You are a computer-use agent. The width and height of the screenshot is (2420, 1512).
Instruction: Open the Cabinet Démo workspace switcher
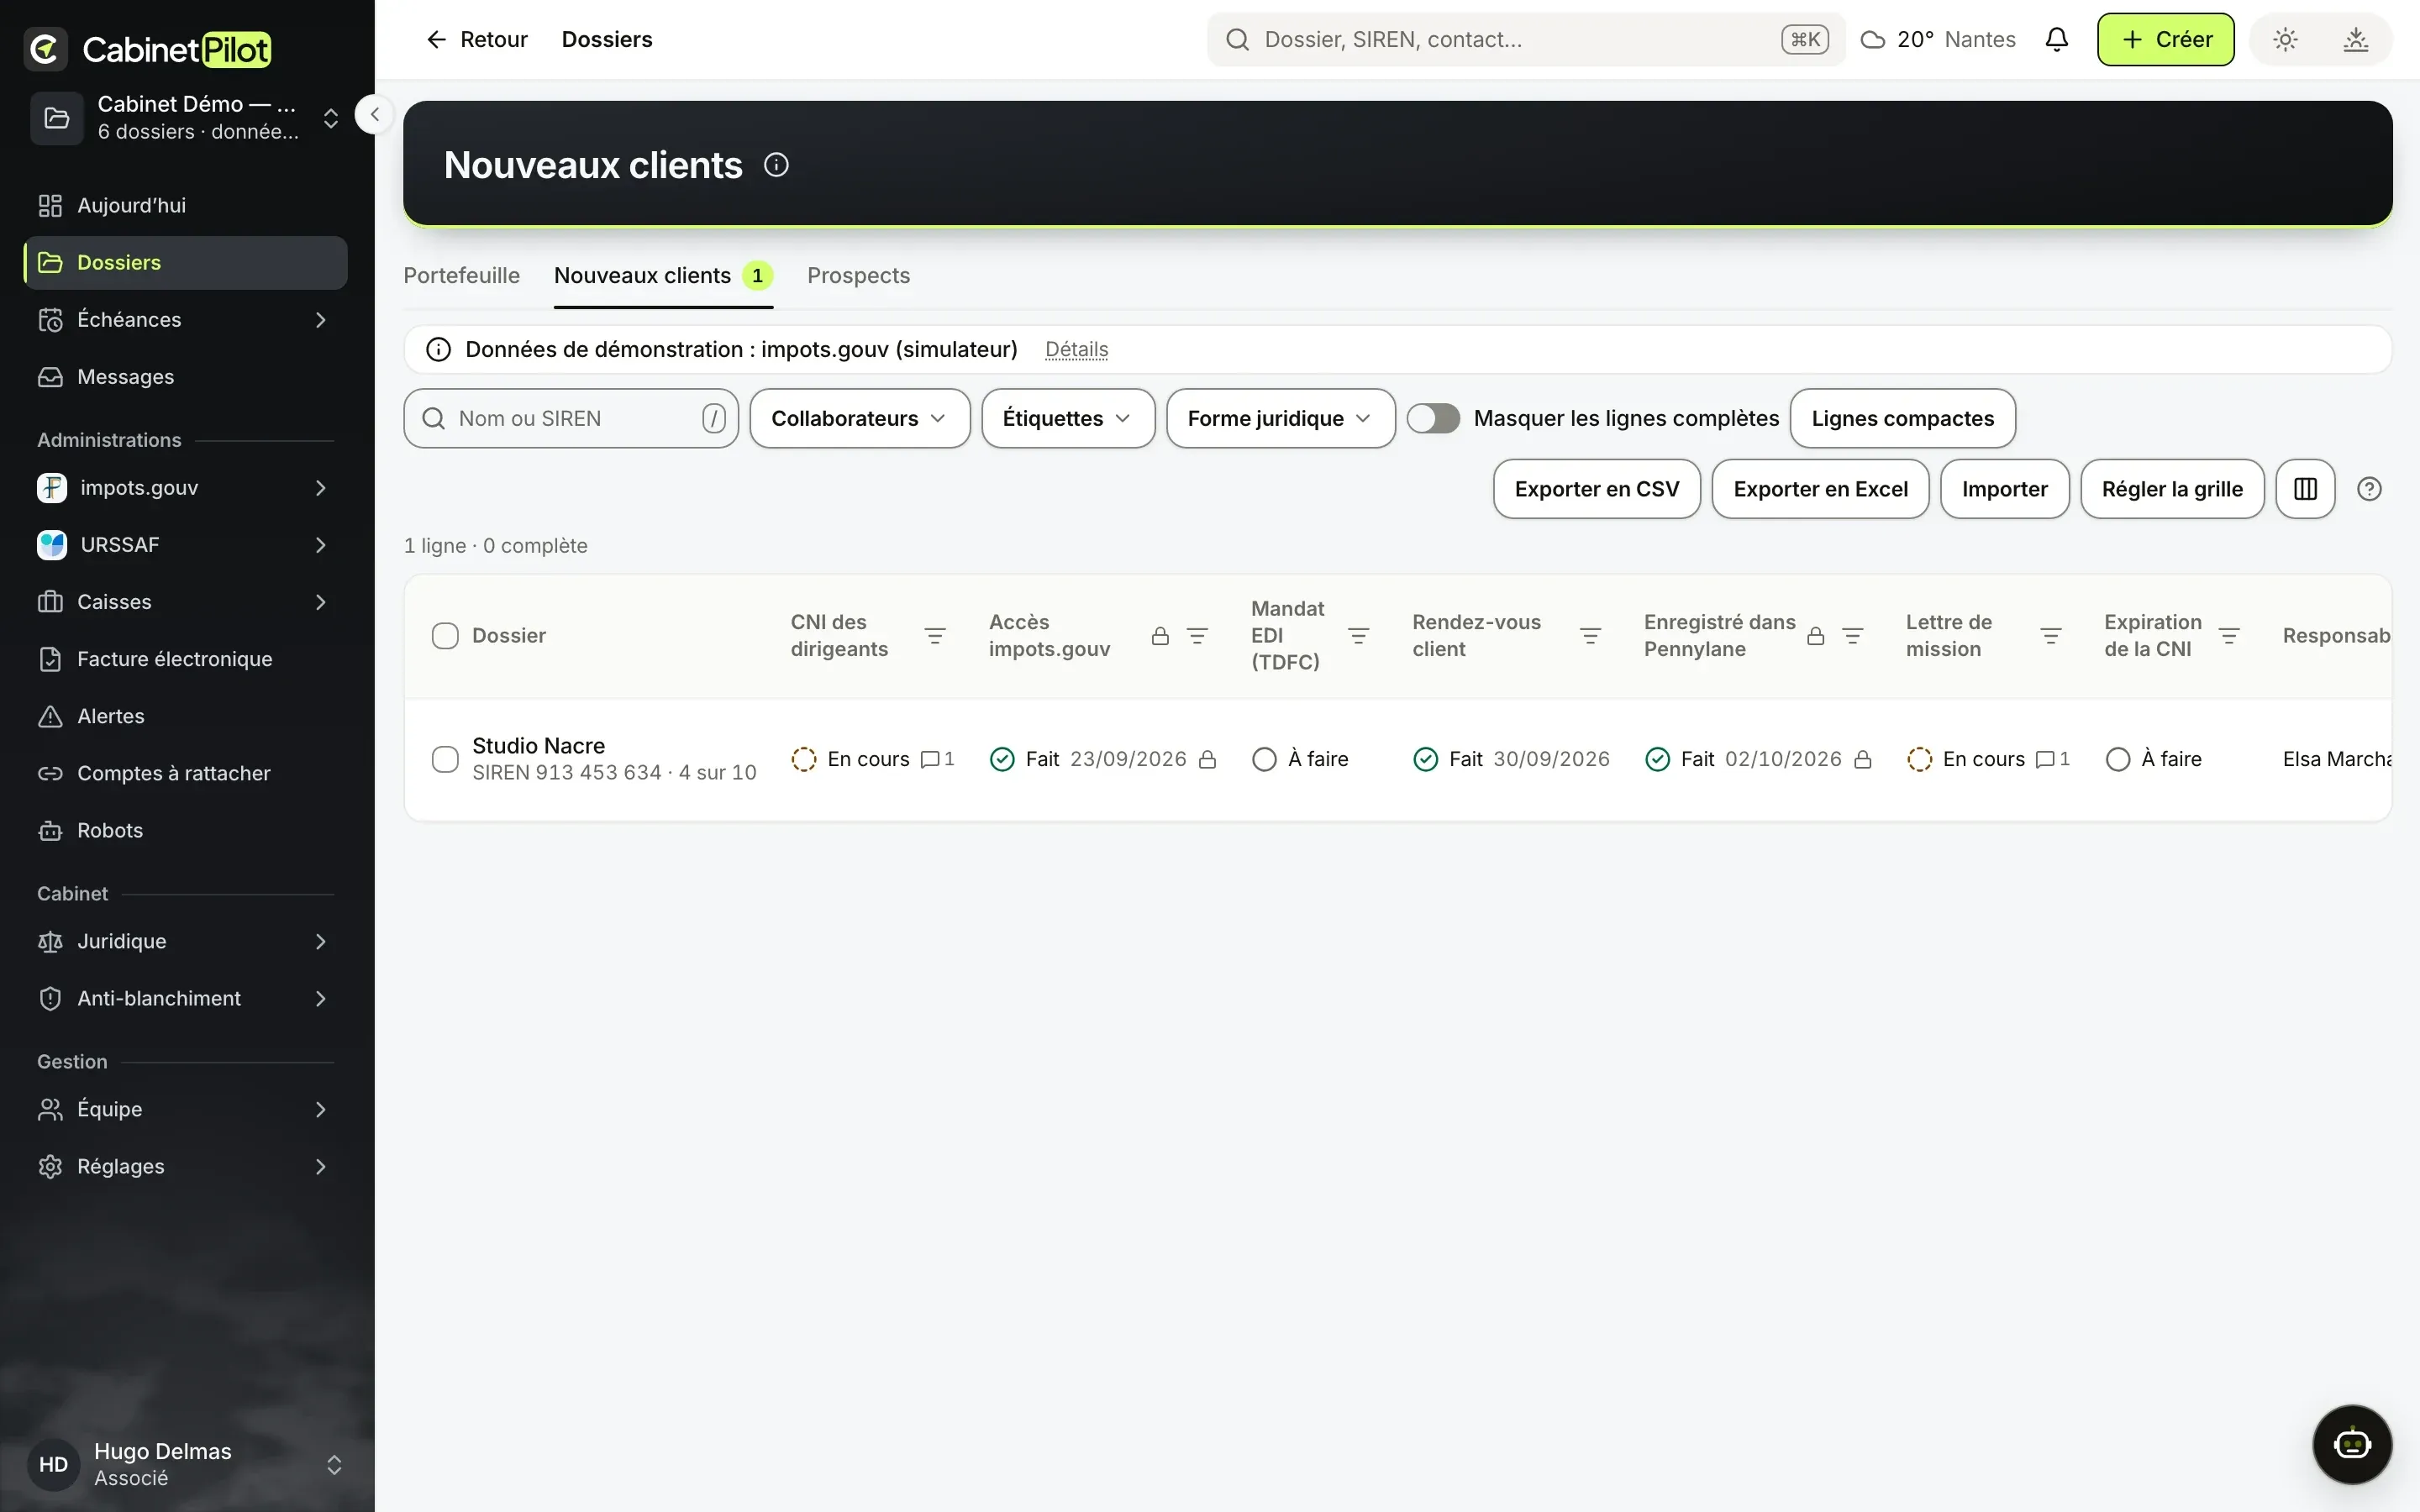(x=185, y=118)
